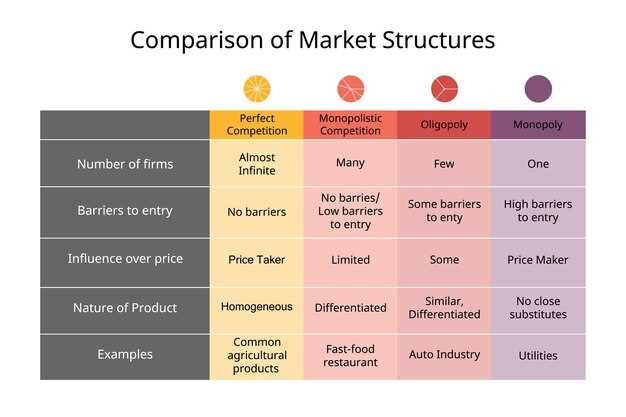626x417 pixels.
Task: Click the Auto Industry cell
Action: click(444, 354)
